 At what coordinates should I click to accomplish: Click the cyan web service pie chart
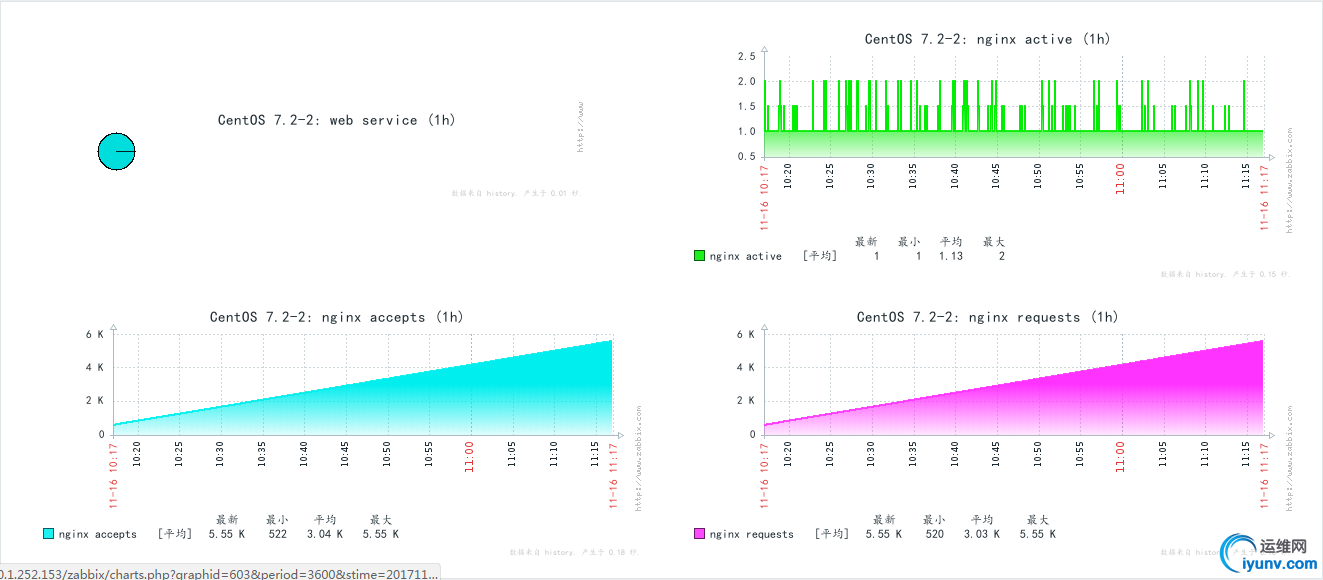(x=116, y=151)
